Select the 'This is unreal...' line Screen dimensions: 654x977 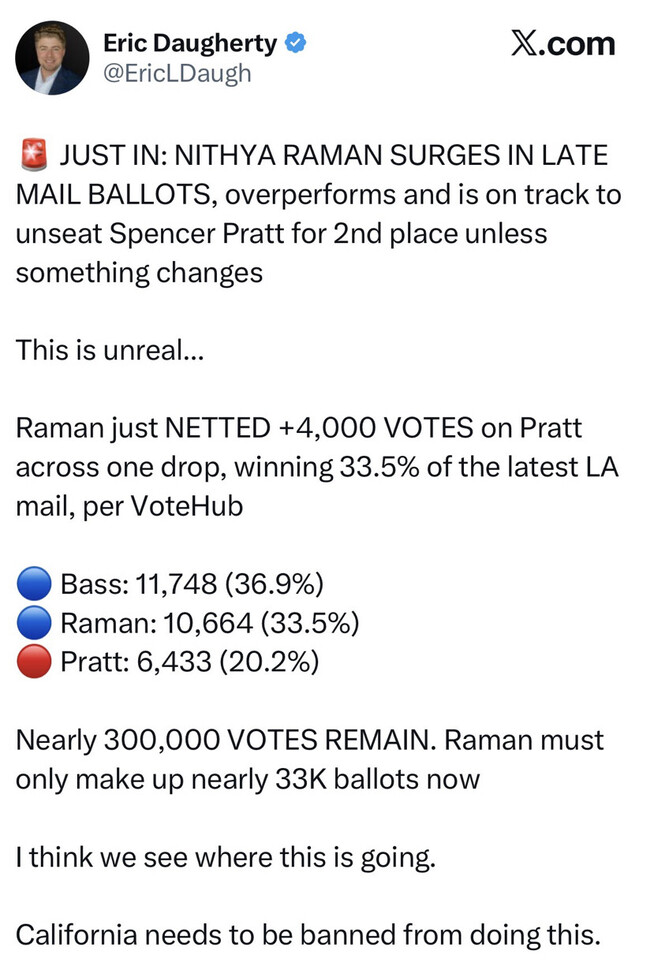coord(110,350)
